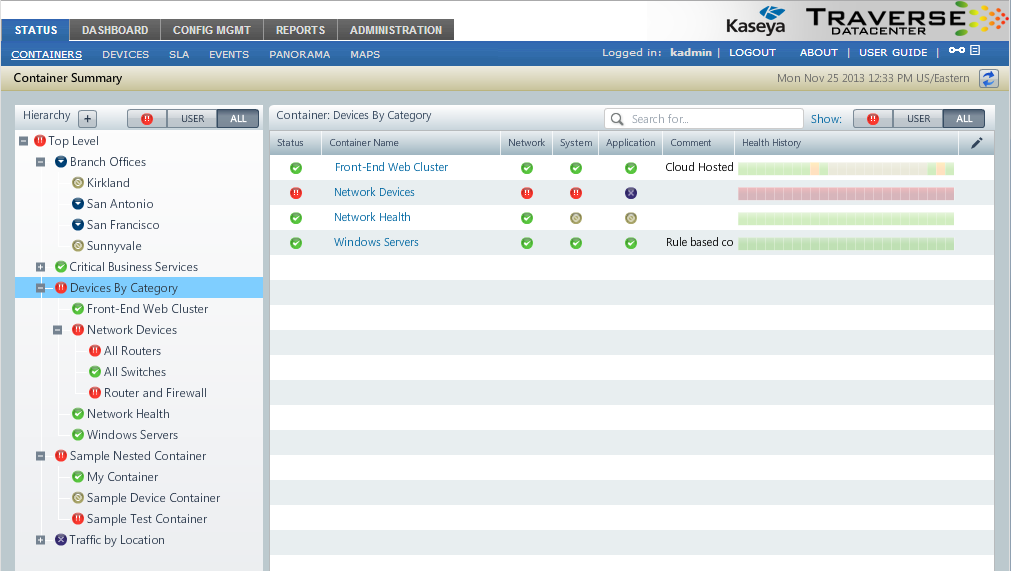This screenshot has width=1011, height=571.
Task: Click the Application status icon for Network Devices
Action: click(x=631, y=193)
